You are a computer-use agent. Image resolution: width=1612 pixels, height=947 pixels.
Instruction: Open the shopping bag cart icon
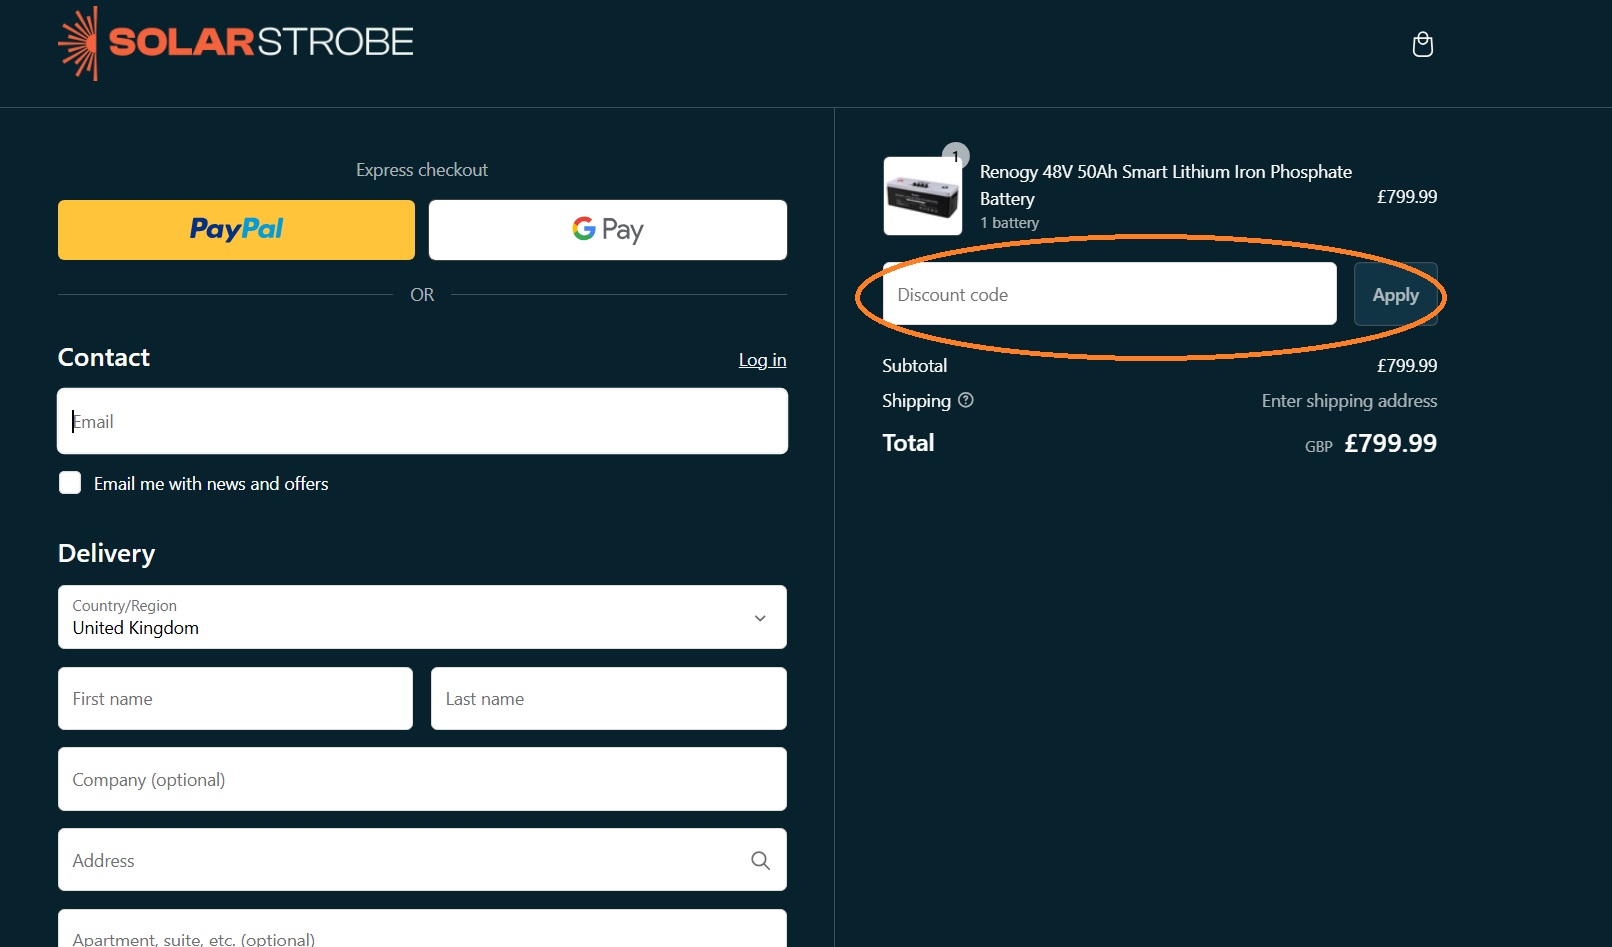point(1422,44)
